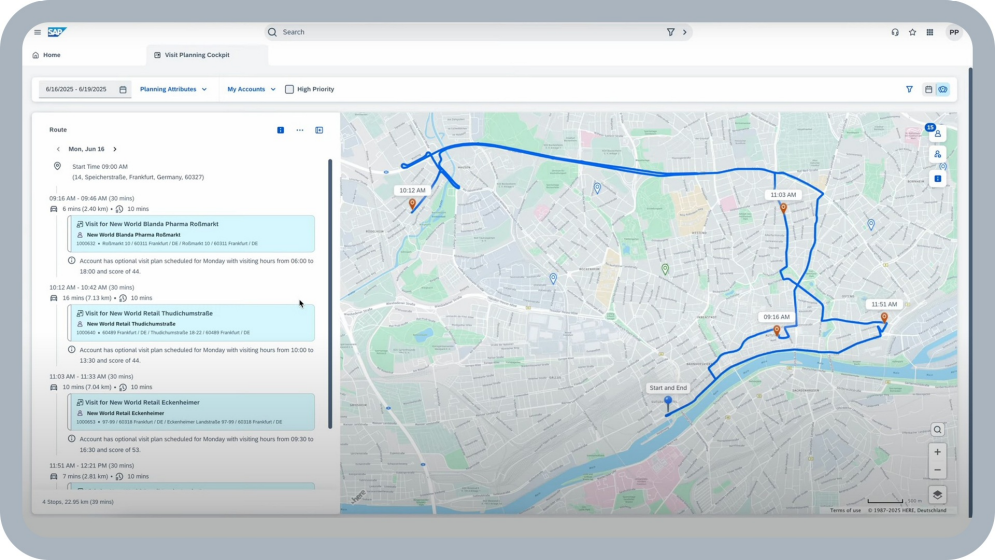
Task: Enable the High Priority checkbox
Action: (x=289, y=90)
